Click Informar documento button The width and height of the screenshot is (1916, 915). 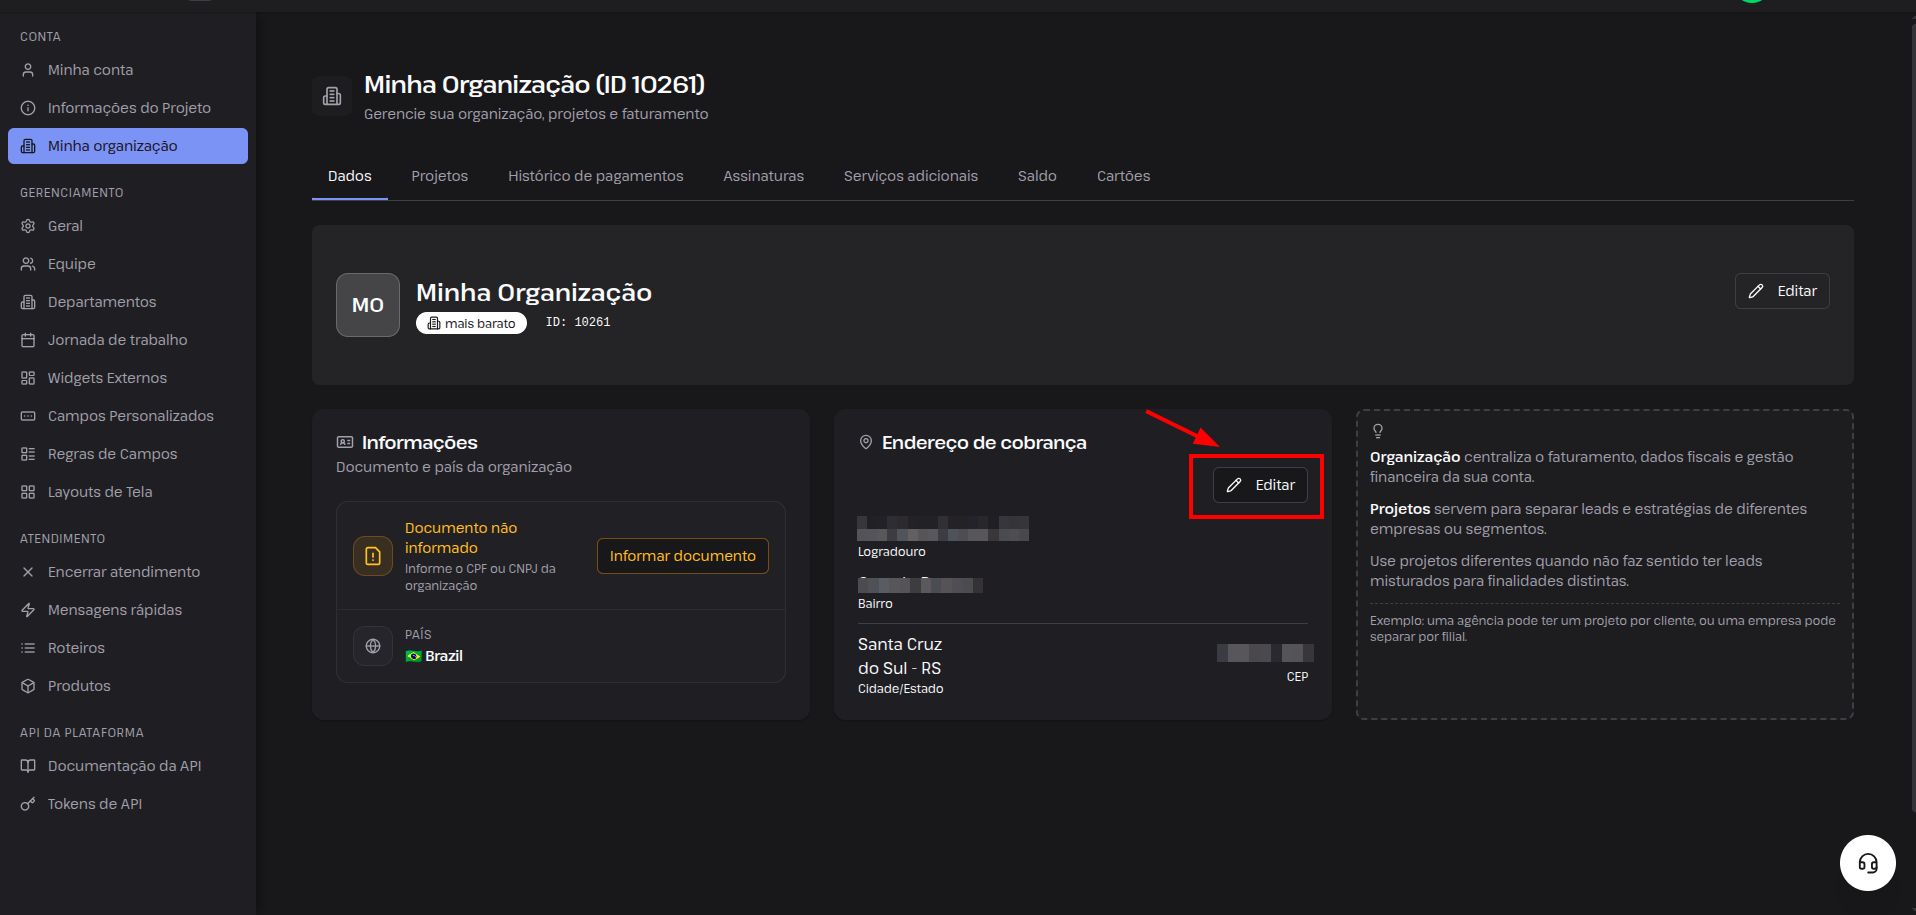tap(683, 556)
